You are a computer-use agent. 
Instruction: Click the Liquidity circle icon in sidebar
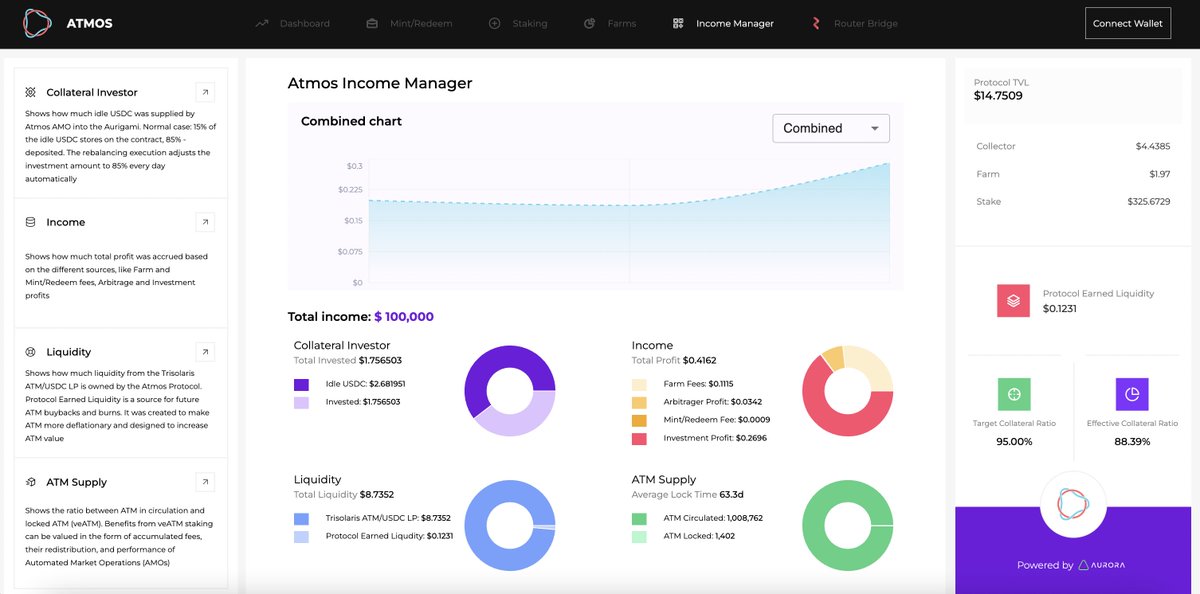point(30,352)
